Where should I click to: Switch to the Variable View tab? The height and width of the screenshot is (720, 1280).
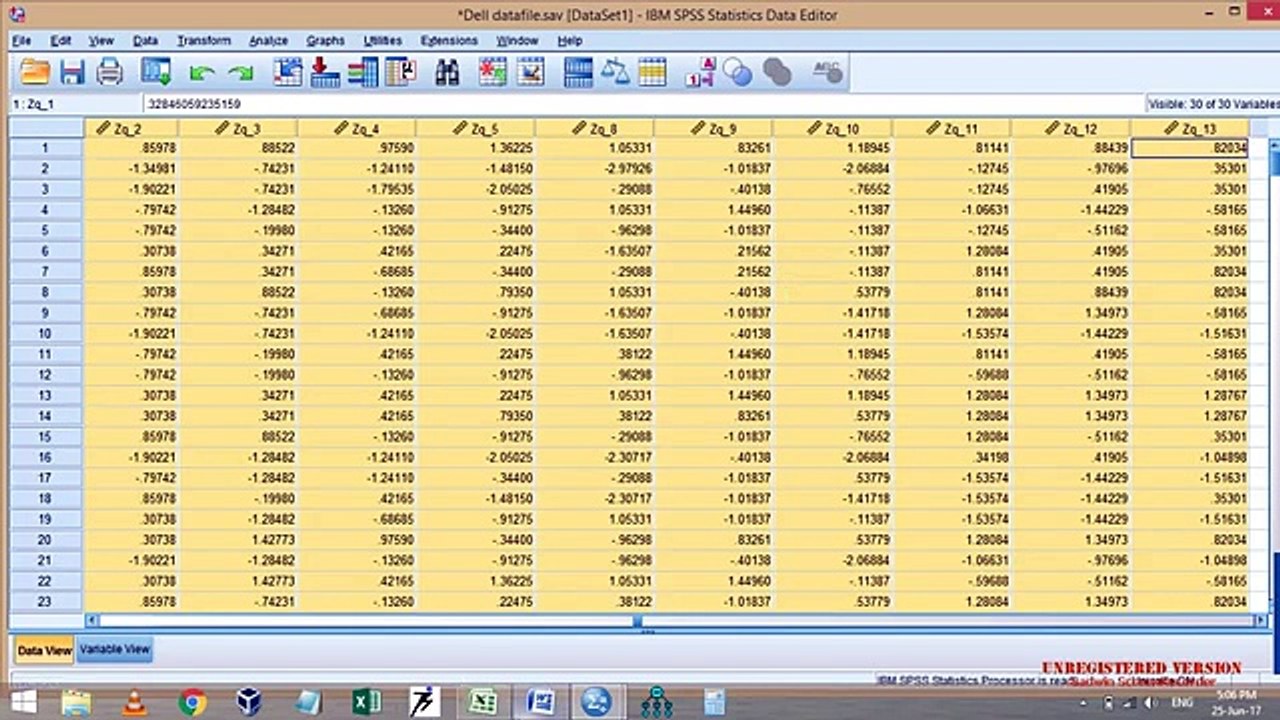(115, 650)
